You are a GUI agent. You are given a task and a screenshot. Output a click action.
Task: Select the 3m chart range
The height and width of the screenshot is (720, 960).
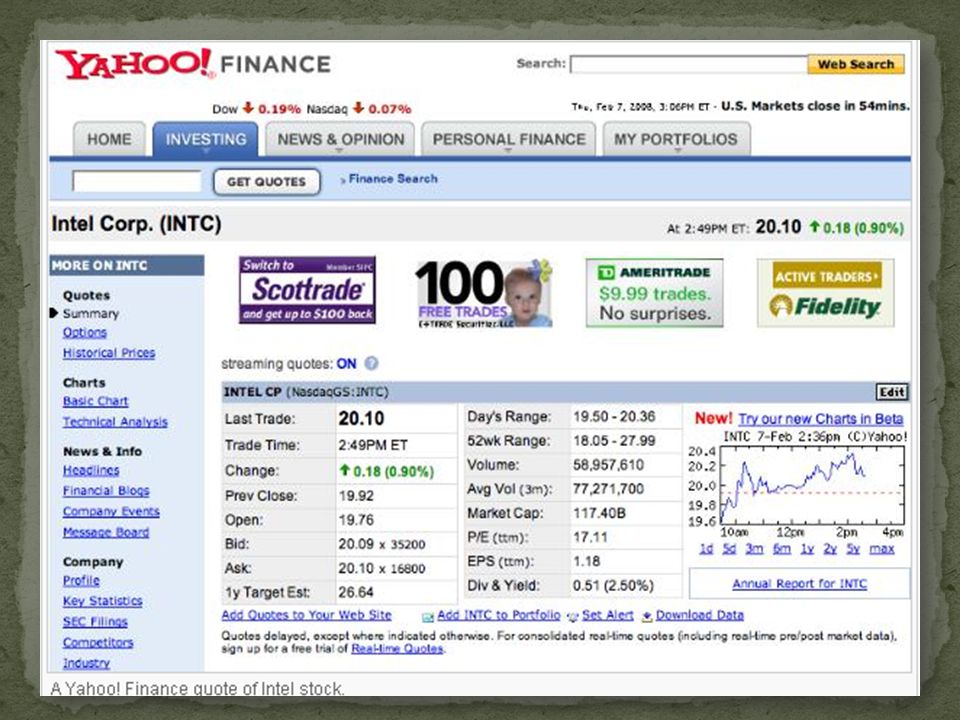pos(754,549)
